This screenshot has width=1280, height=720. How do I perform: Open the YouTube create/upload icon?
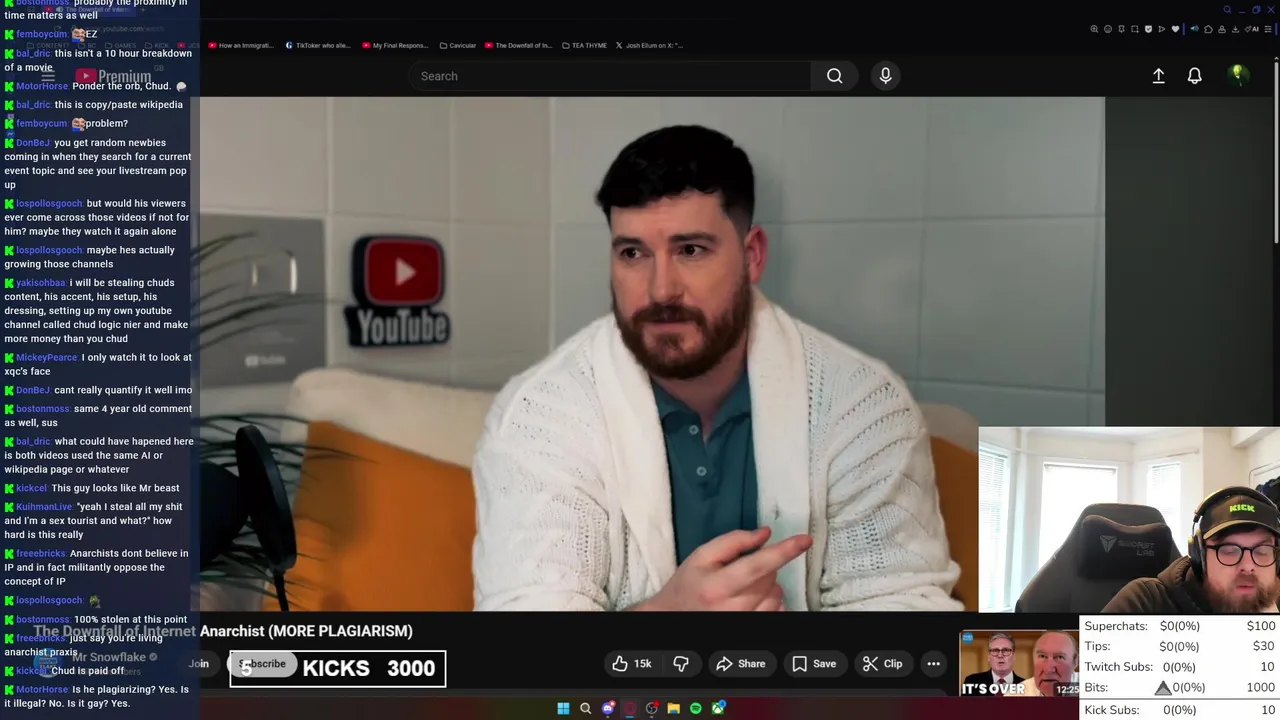pos(1158,76)
